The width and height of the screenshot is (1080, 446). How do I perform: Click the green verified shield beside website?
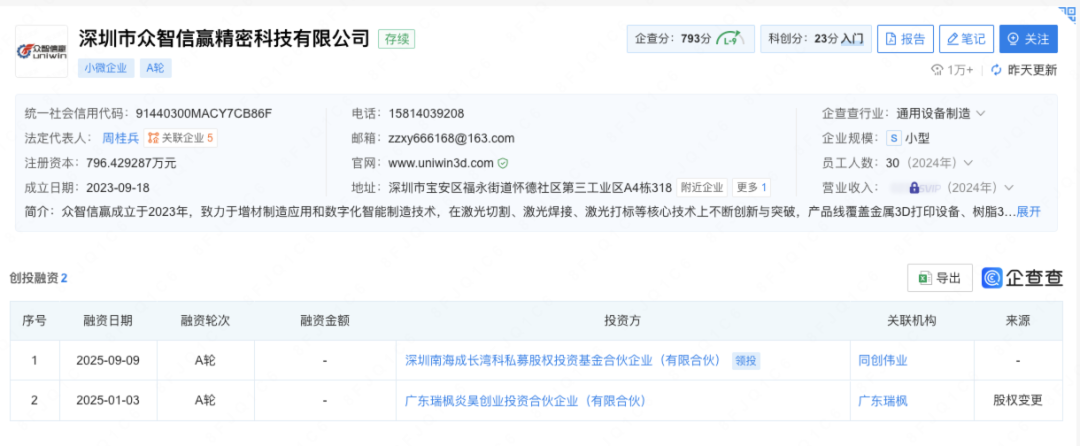pos(503,163)
